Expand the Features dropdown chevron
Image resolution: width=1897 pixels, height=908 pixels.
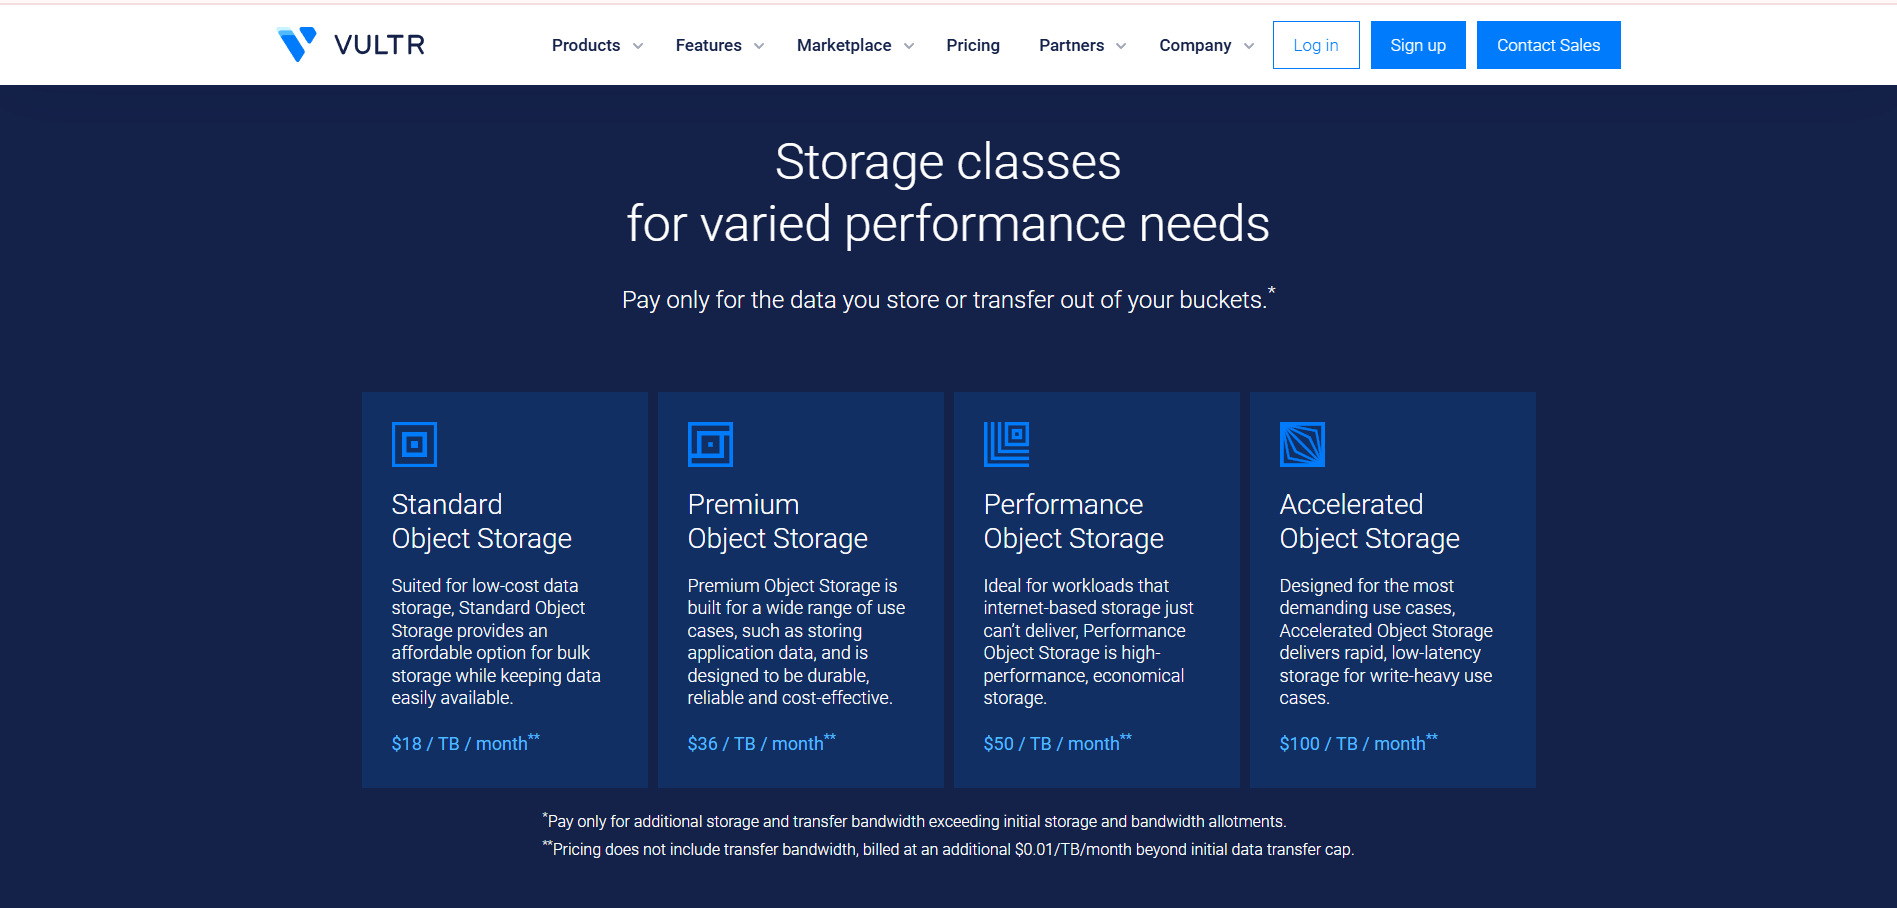pos(759,46)
